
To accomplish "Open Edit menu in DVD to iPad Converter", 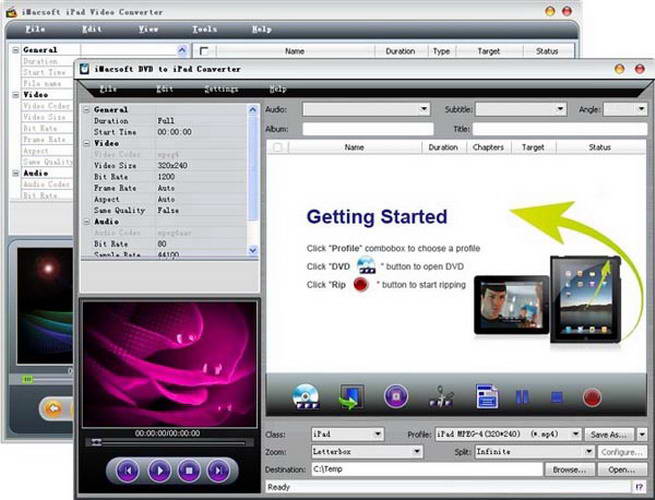I will click(x=165, y=89).
